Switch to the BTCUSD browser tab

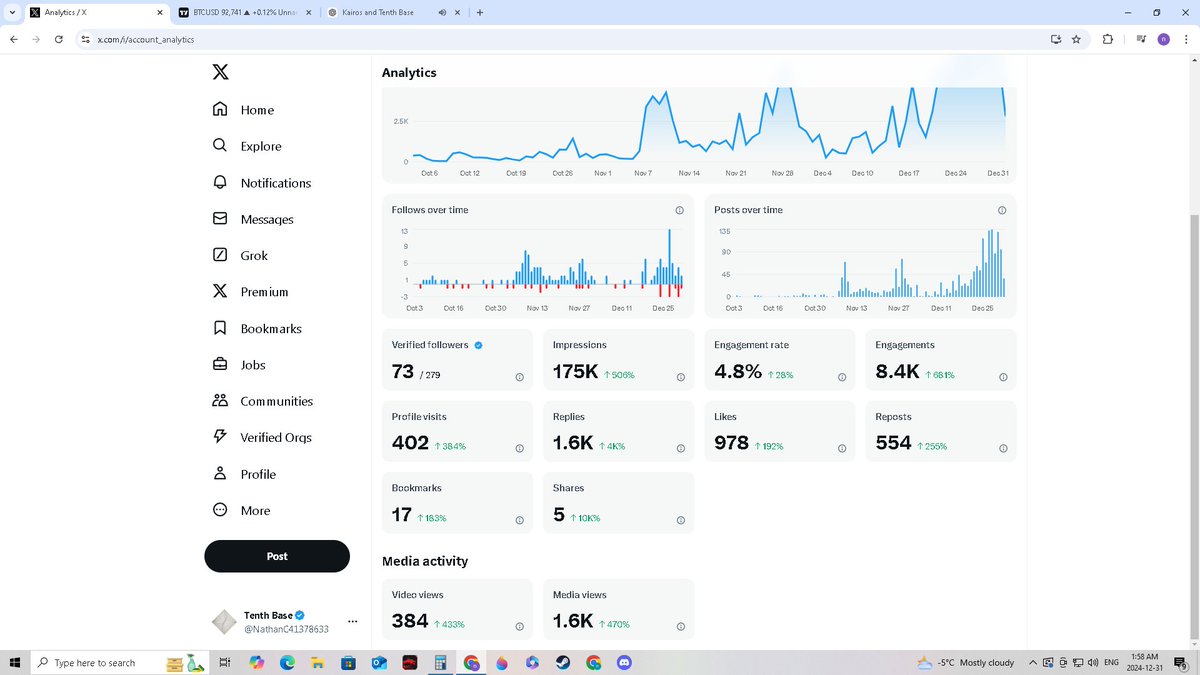click(x=246, y=13)
